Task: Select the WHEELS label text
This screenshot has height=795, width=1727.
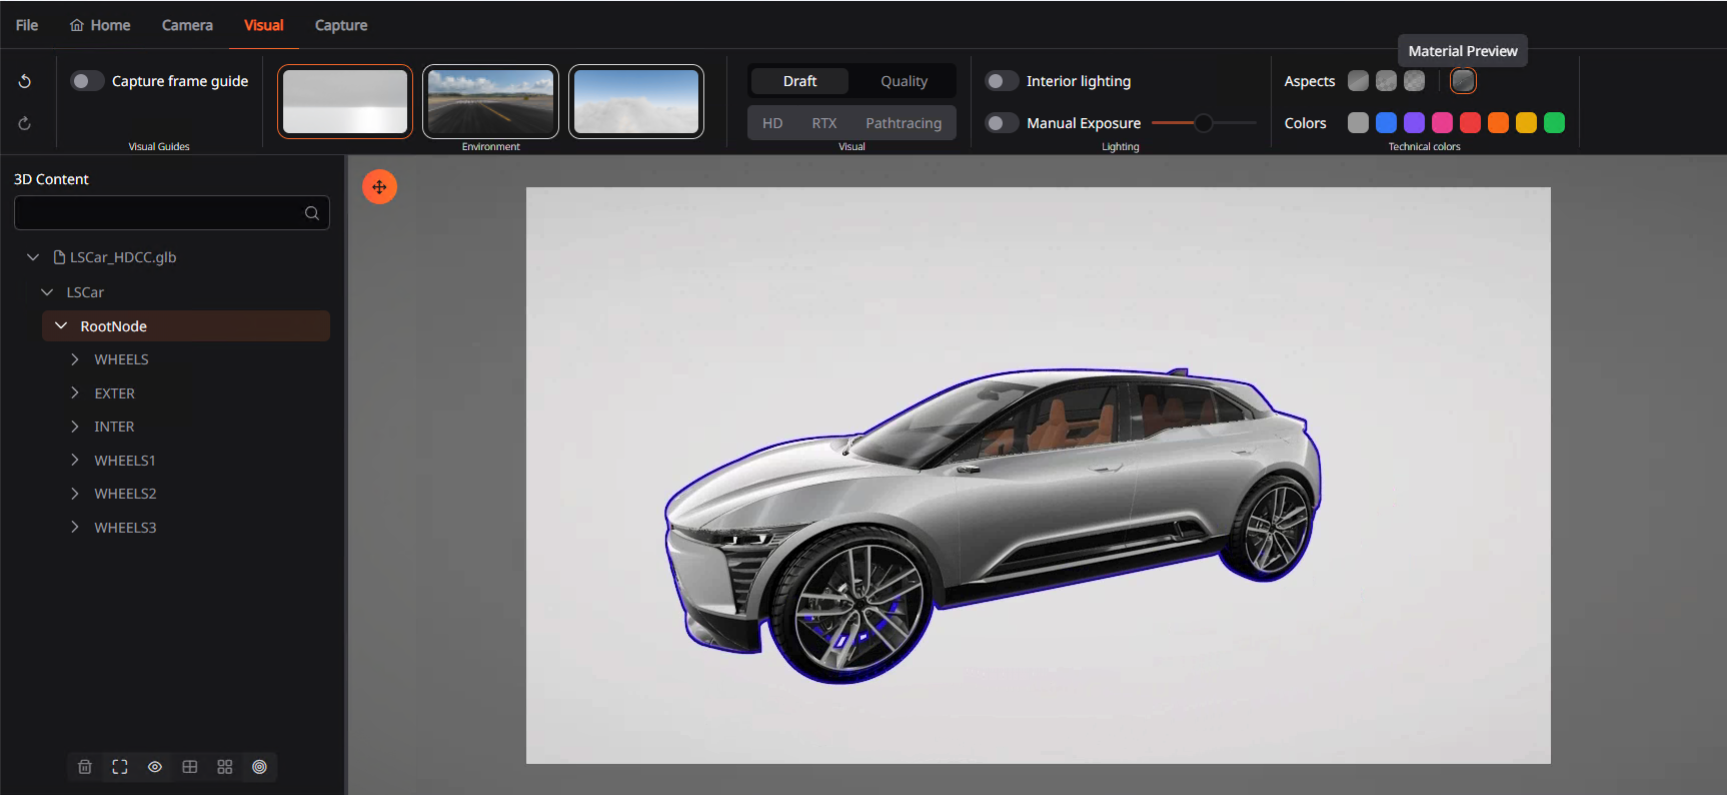Action: point(122,359)
